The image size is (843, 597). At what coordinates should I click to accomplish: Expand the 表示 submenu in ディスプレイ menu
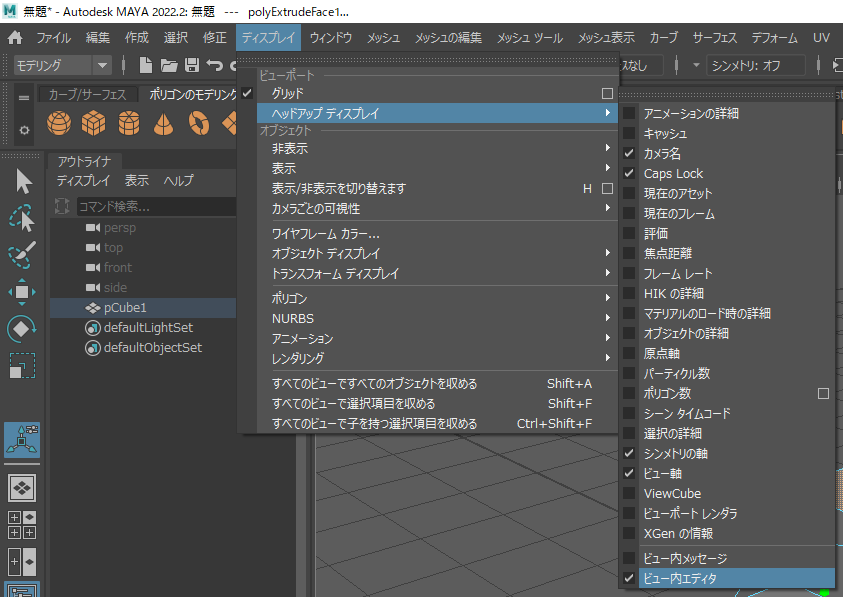point(437,168)
